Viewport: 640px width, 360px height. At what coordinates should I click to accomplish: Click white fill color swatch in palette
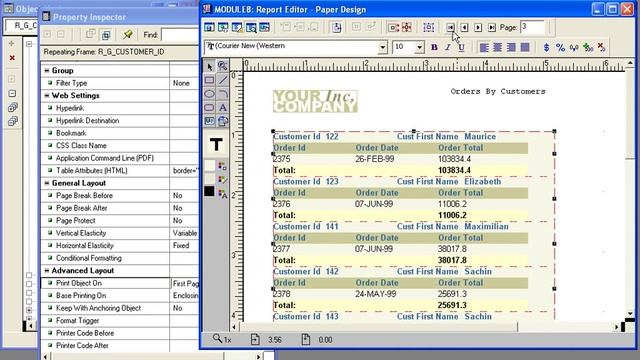[x=209, y=165]
